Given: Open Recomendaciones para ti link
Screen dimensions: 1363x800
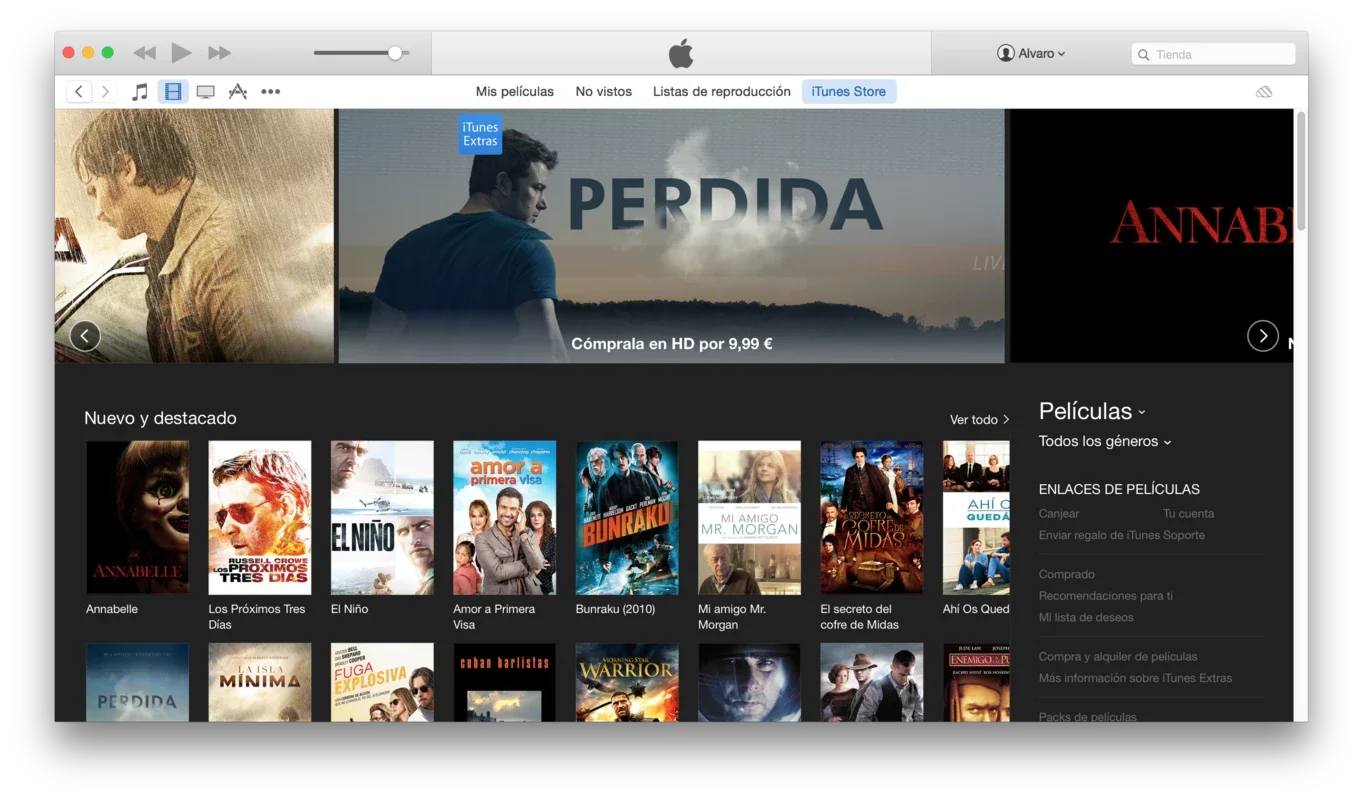Looking at the screenshot, I should click(1106, 596).
